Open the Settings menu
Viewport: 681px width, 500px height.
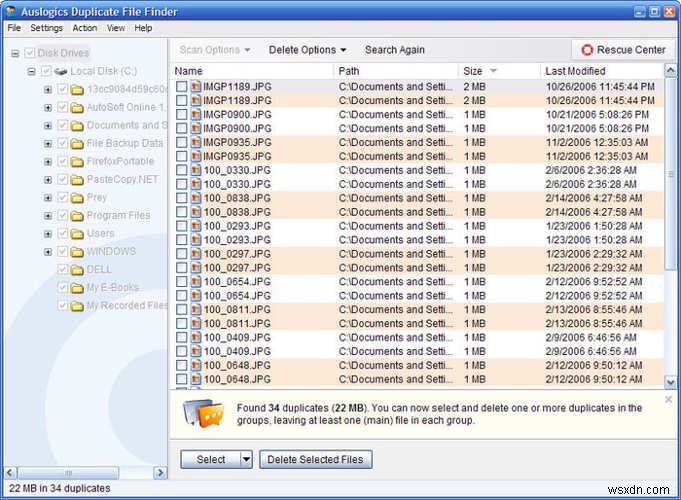coord(46,28)
